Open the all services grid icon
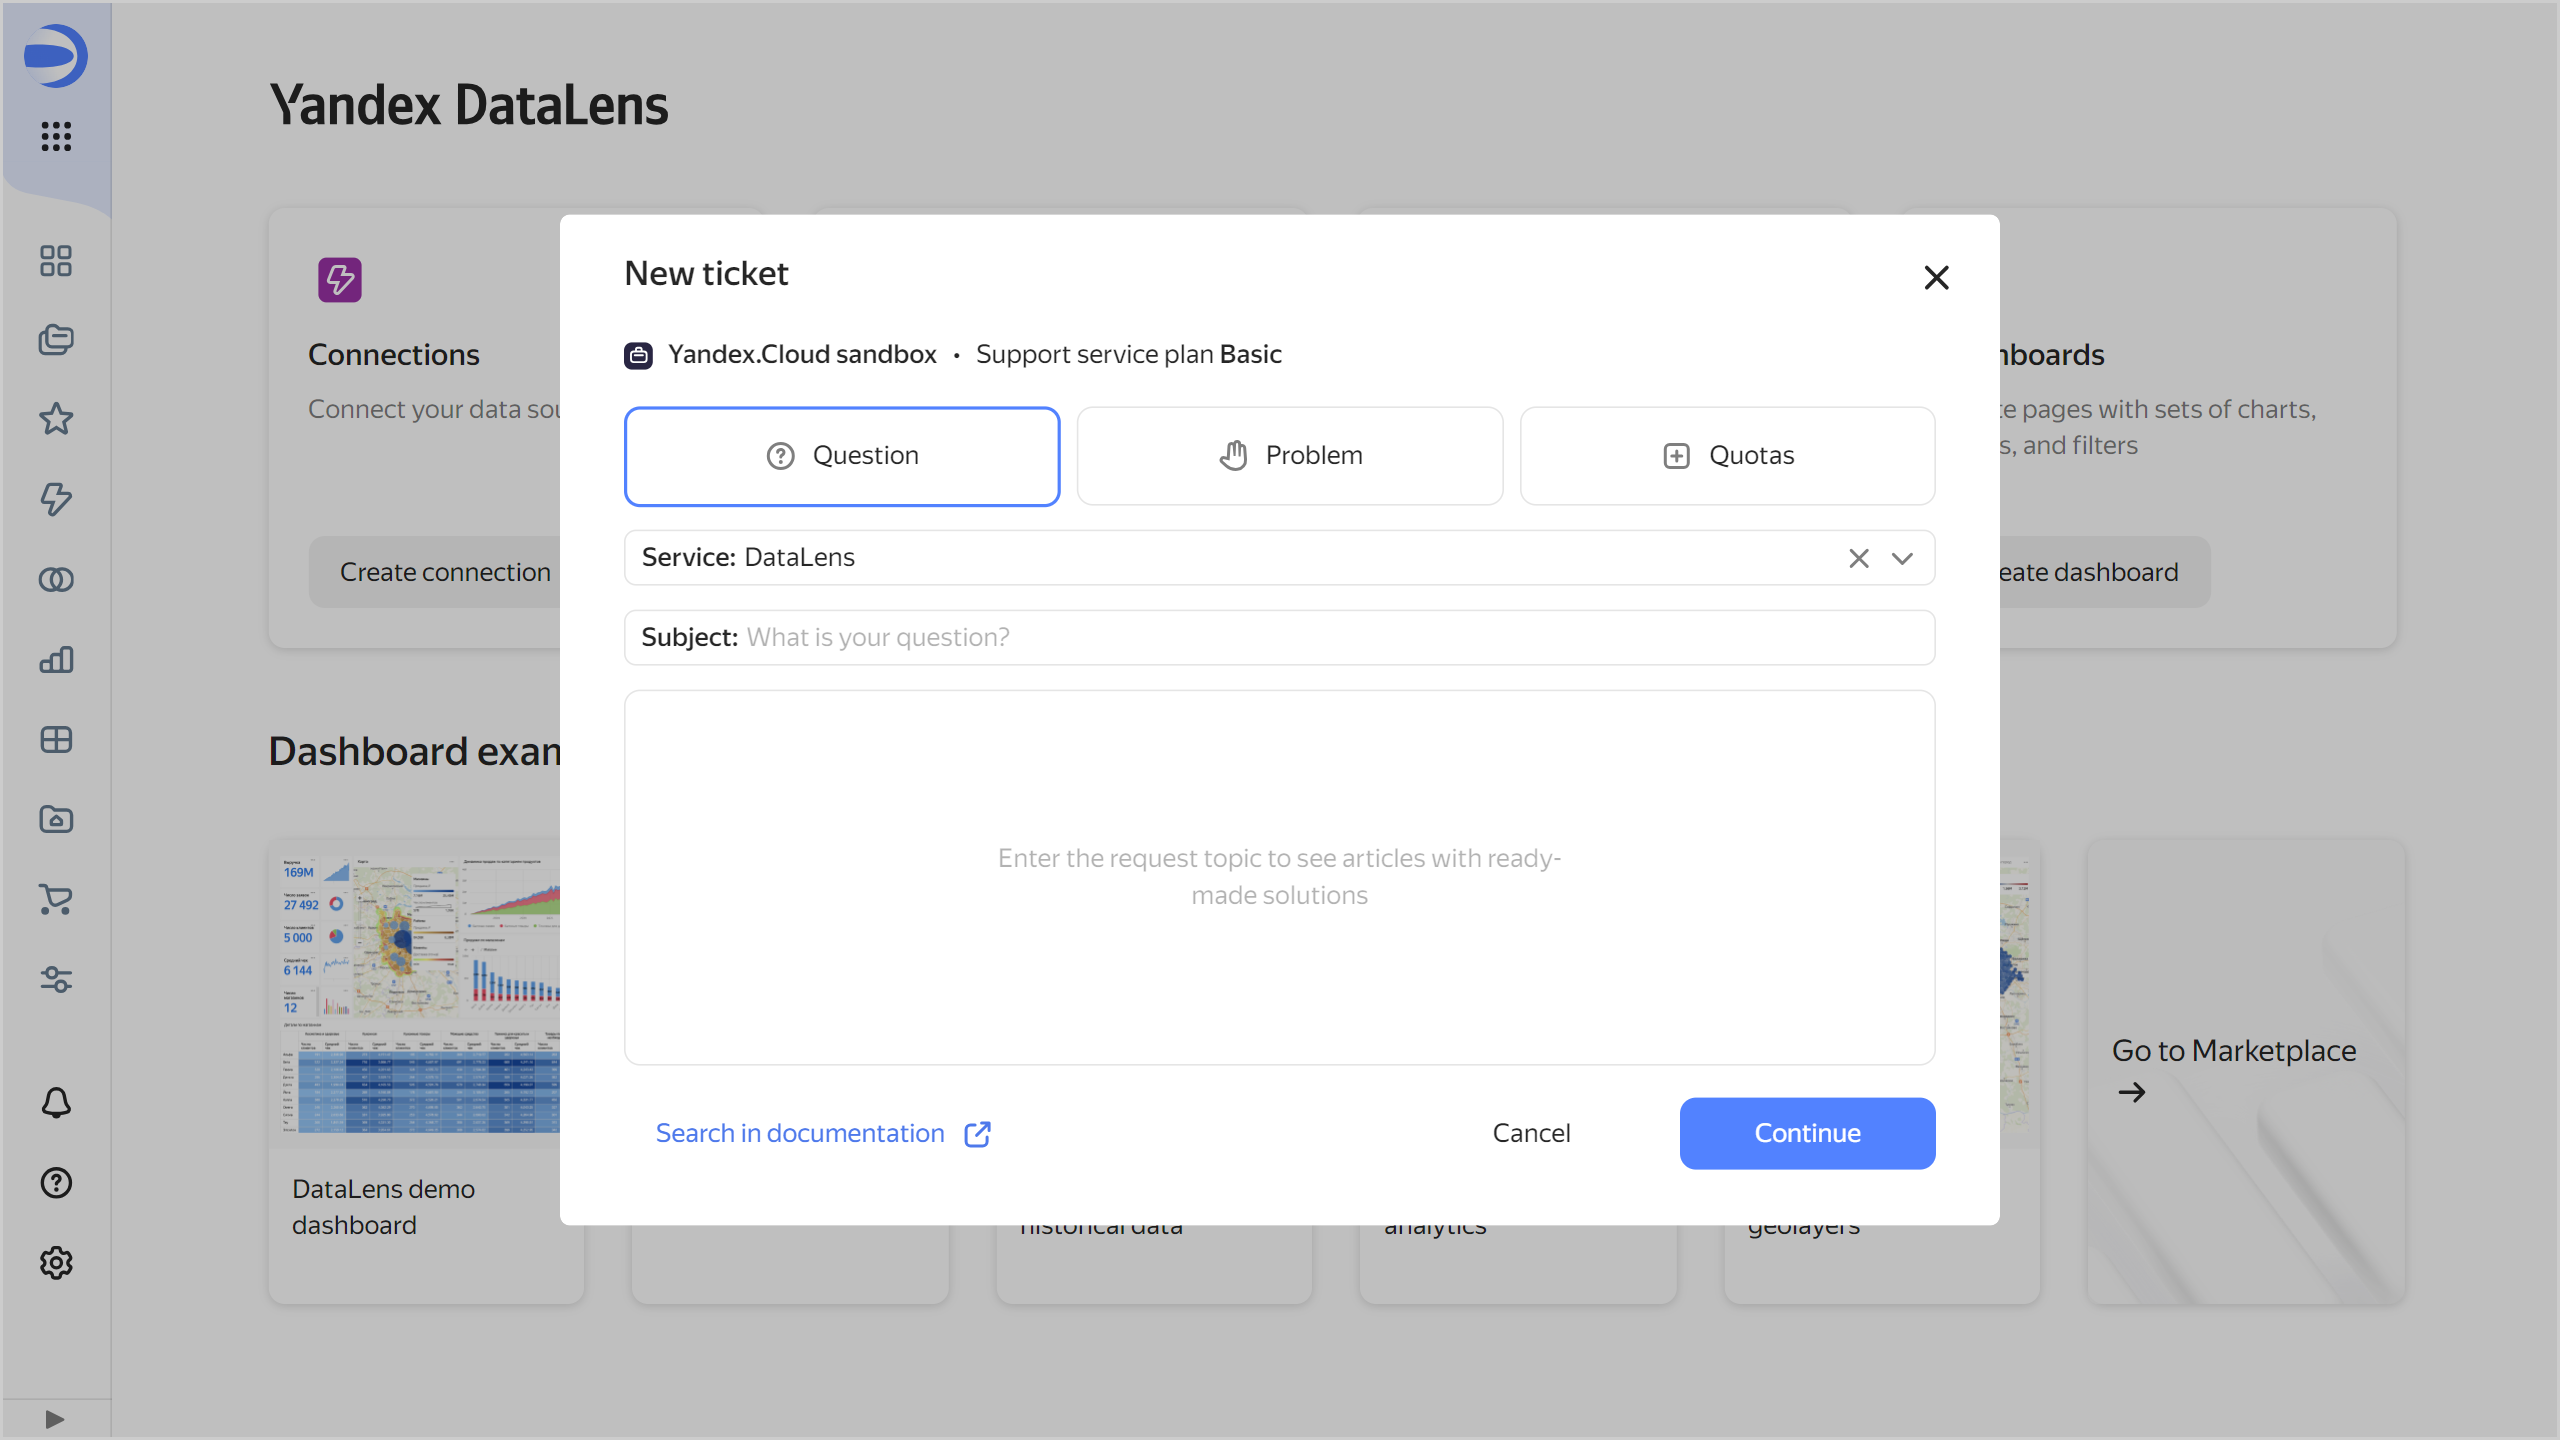The width and height of the screenshot is (2560, 1440). pyautogui.click(x=56, y=136)
